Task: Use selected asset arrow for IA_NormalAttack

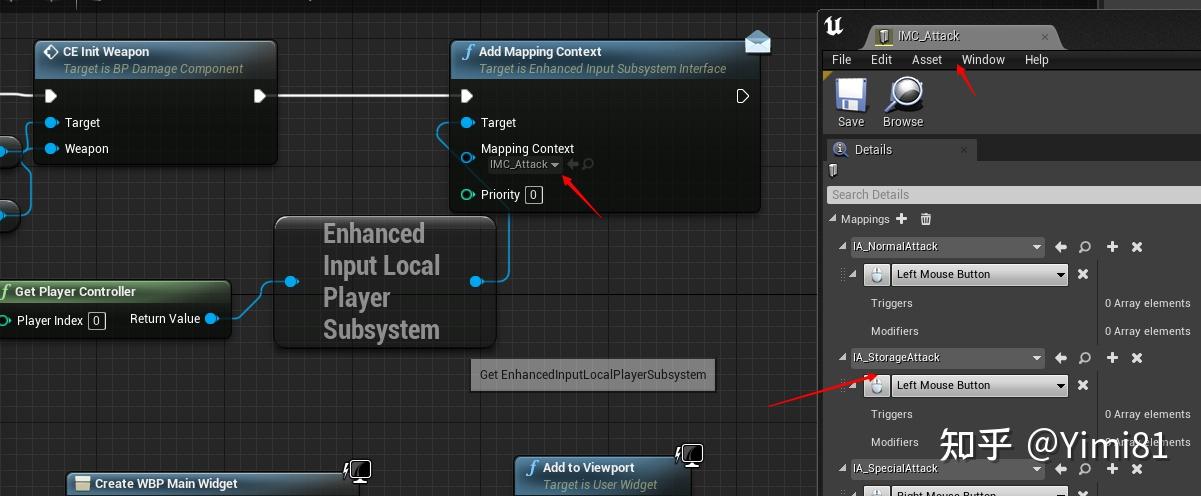Action: pyautogui.click(x=1061, y=247)
